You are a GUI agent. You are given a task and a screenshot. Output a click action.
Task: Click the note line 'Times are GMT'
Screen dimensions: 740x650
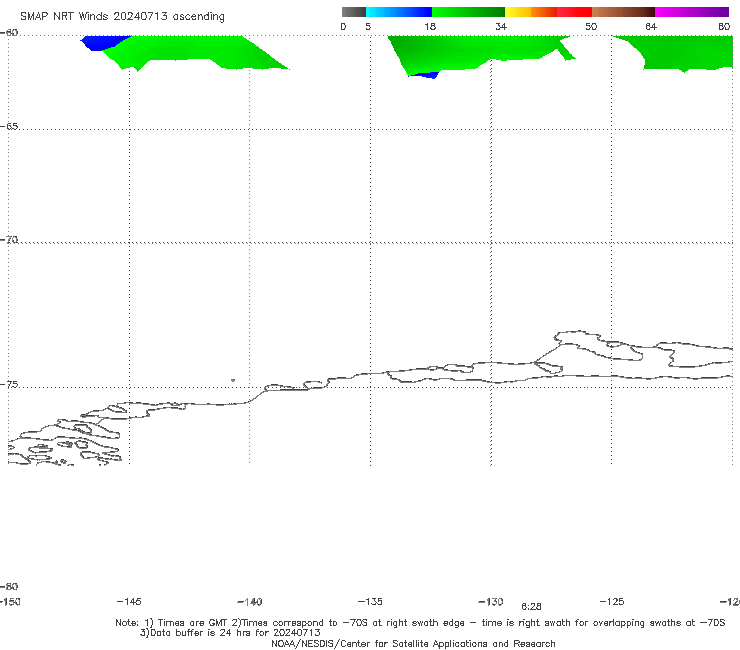(x=193, y=623)
